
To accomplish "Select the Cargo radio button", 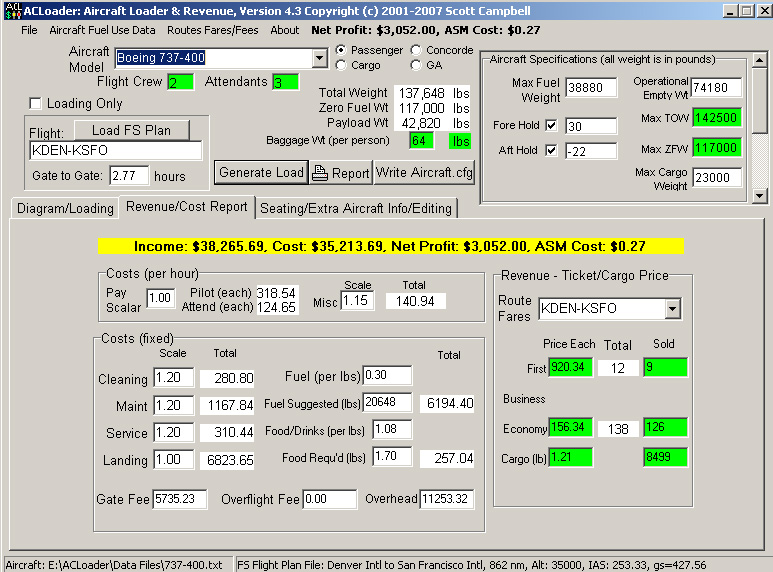I will (343, 65).
